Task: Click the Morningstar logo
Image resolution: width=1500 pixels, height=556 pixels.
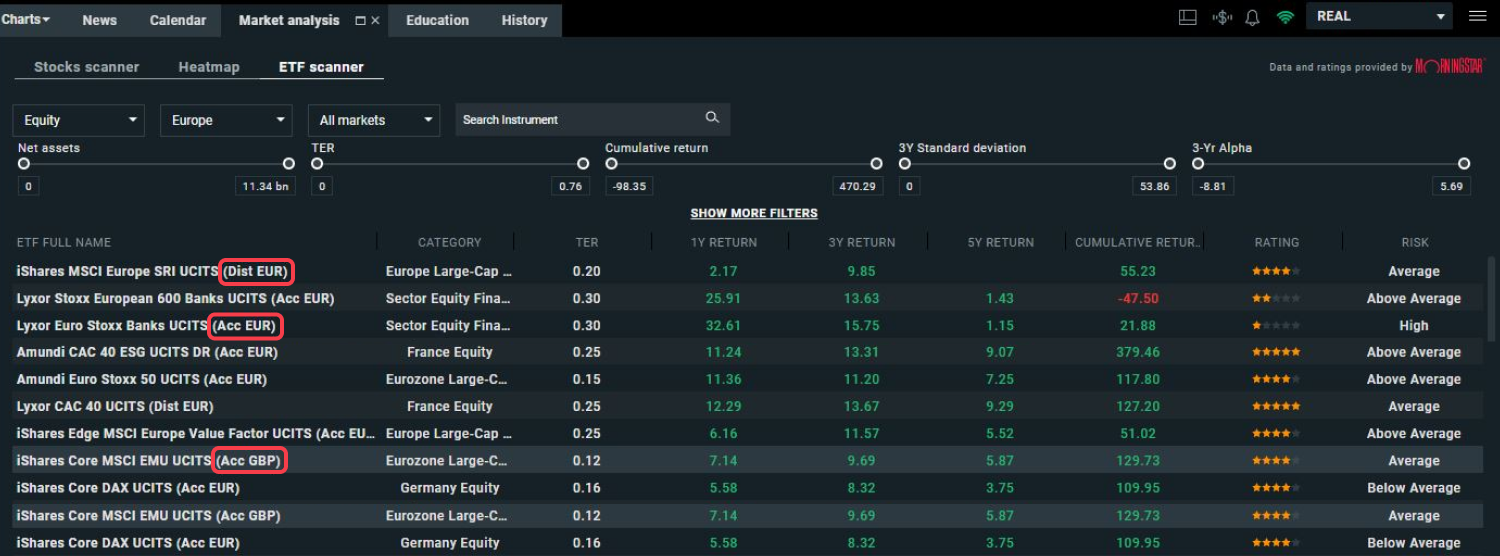Action: click(x=1450, y=67)
